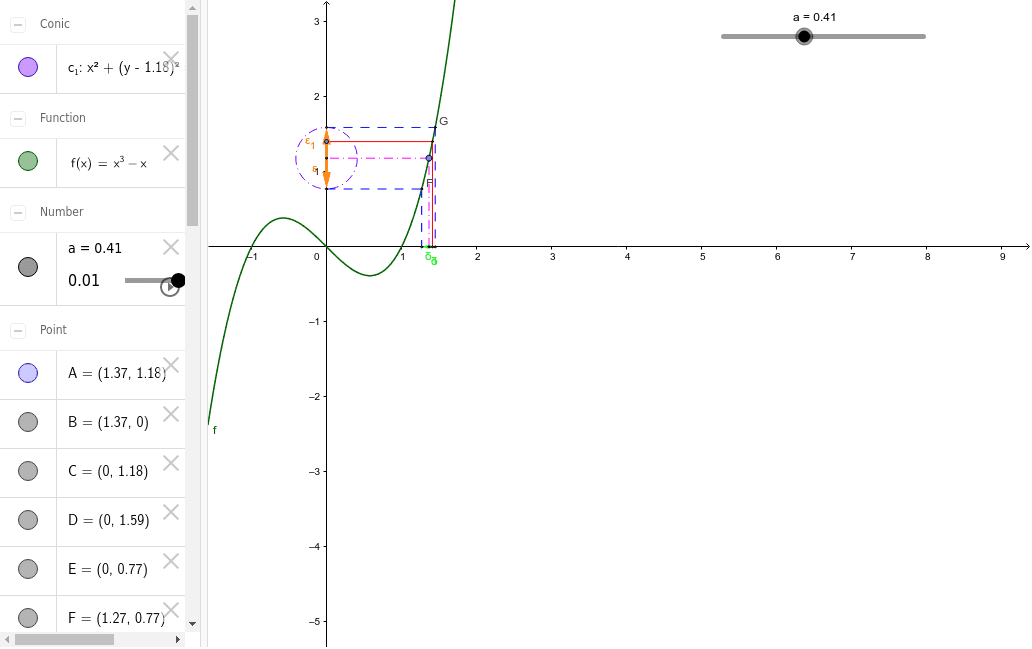Click the slider a knob in algebra panel
Viewport: 1032px width, 649px height.
pyautogui.click(x=178, y=281)
